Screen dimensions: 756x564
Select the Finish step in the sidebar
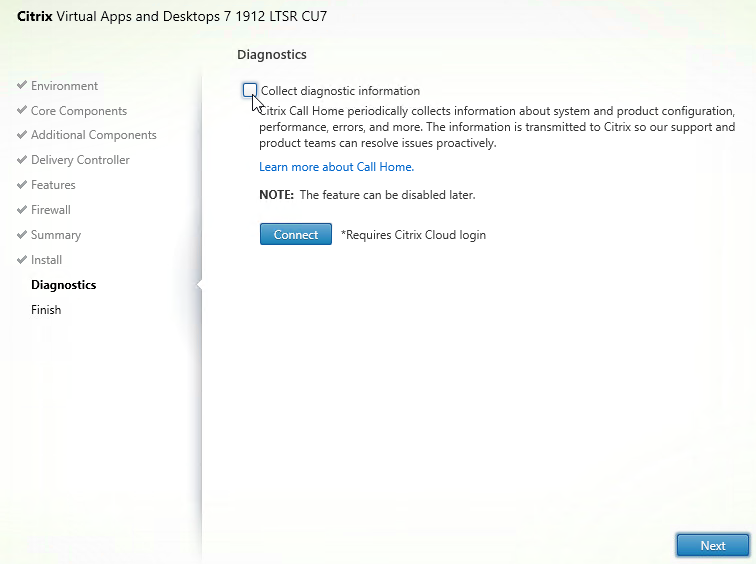[x=46, y=310]
